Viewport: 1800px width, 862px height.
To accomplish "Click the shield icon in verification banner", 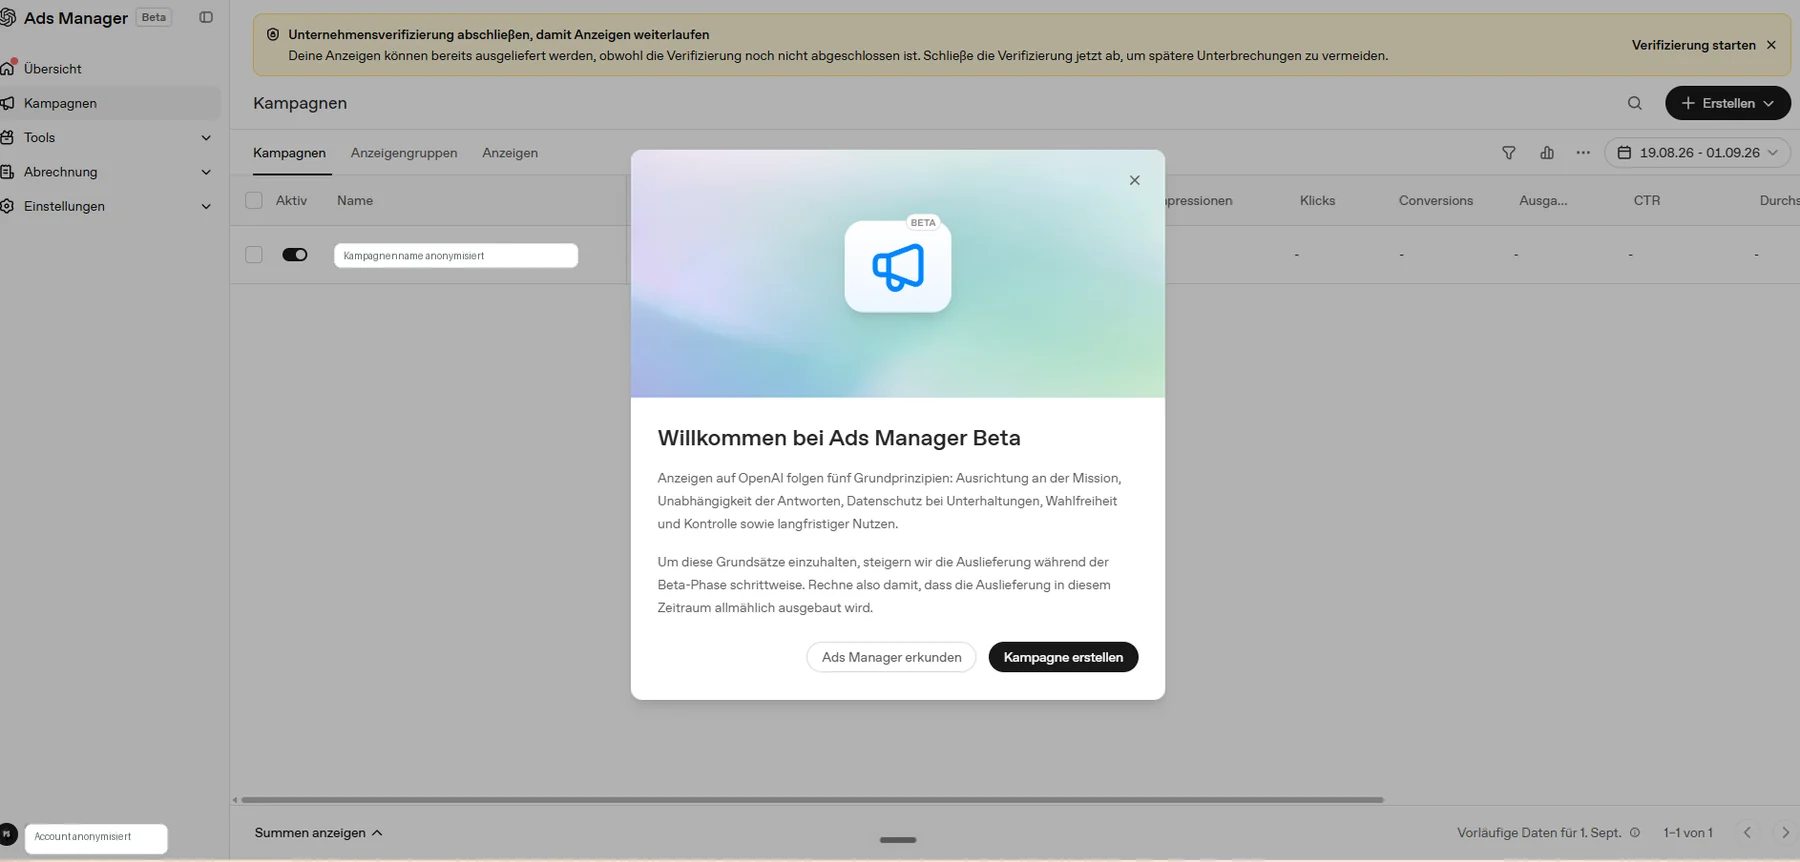I will pyautogui.click(x=272, y=34).
